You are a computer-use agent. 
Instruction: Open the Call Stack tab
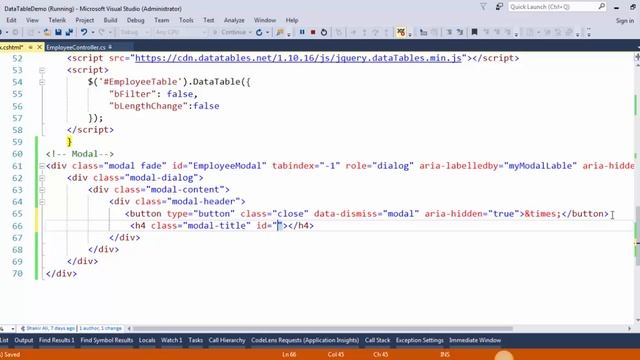(378, 340)
